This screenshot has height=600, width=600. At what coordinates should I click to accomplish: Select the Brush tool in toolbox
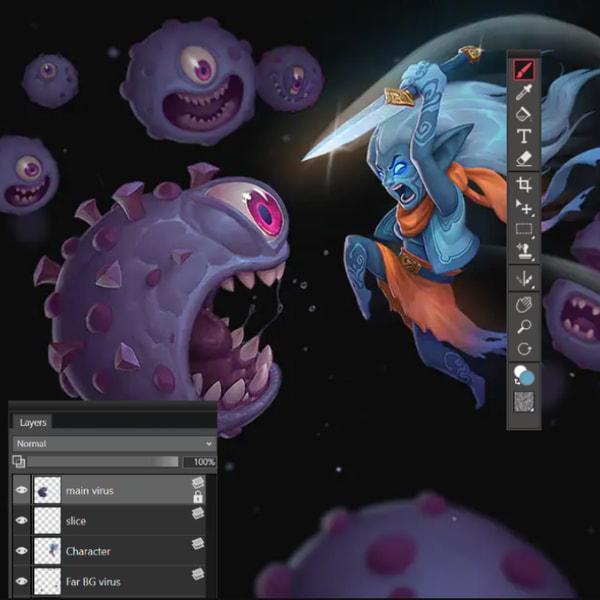(523, 70)
